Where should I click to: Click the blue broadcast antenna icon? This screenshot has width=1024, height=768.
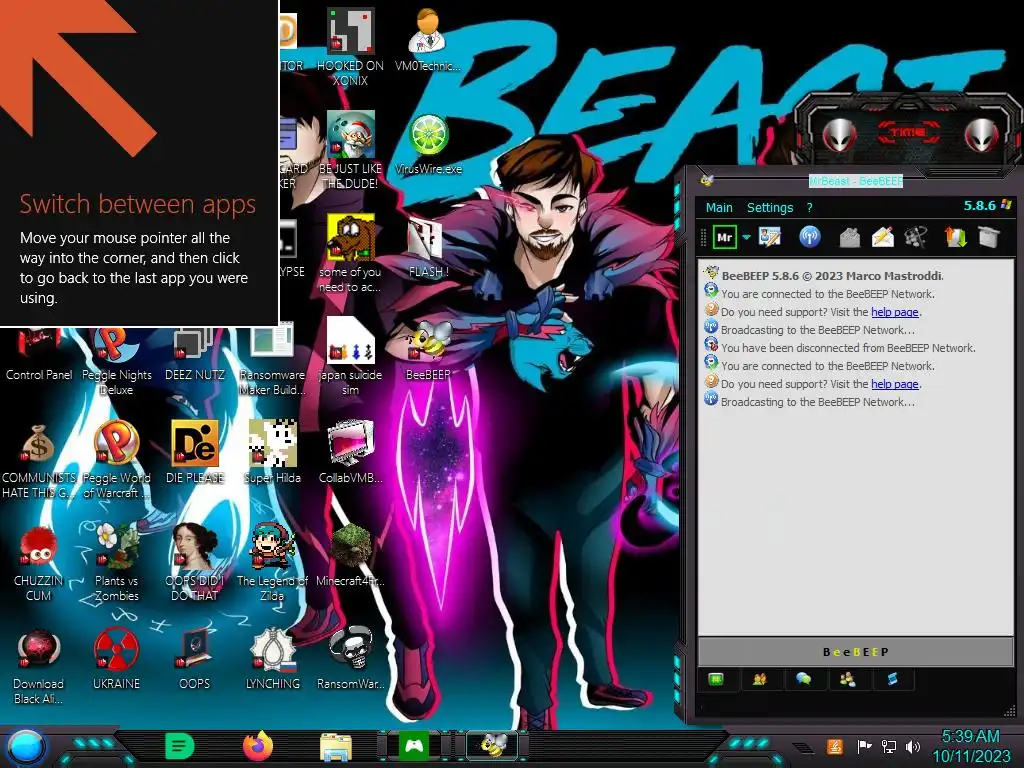click(810, 236)
